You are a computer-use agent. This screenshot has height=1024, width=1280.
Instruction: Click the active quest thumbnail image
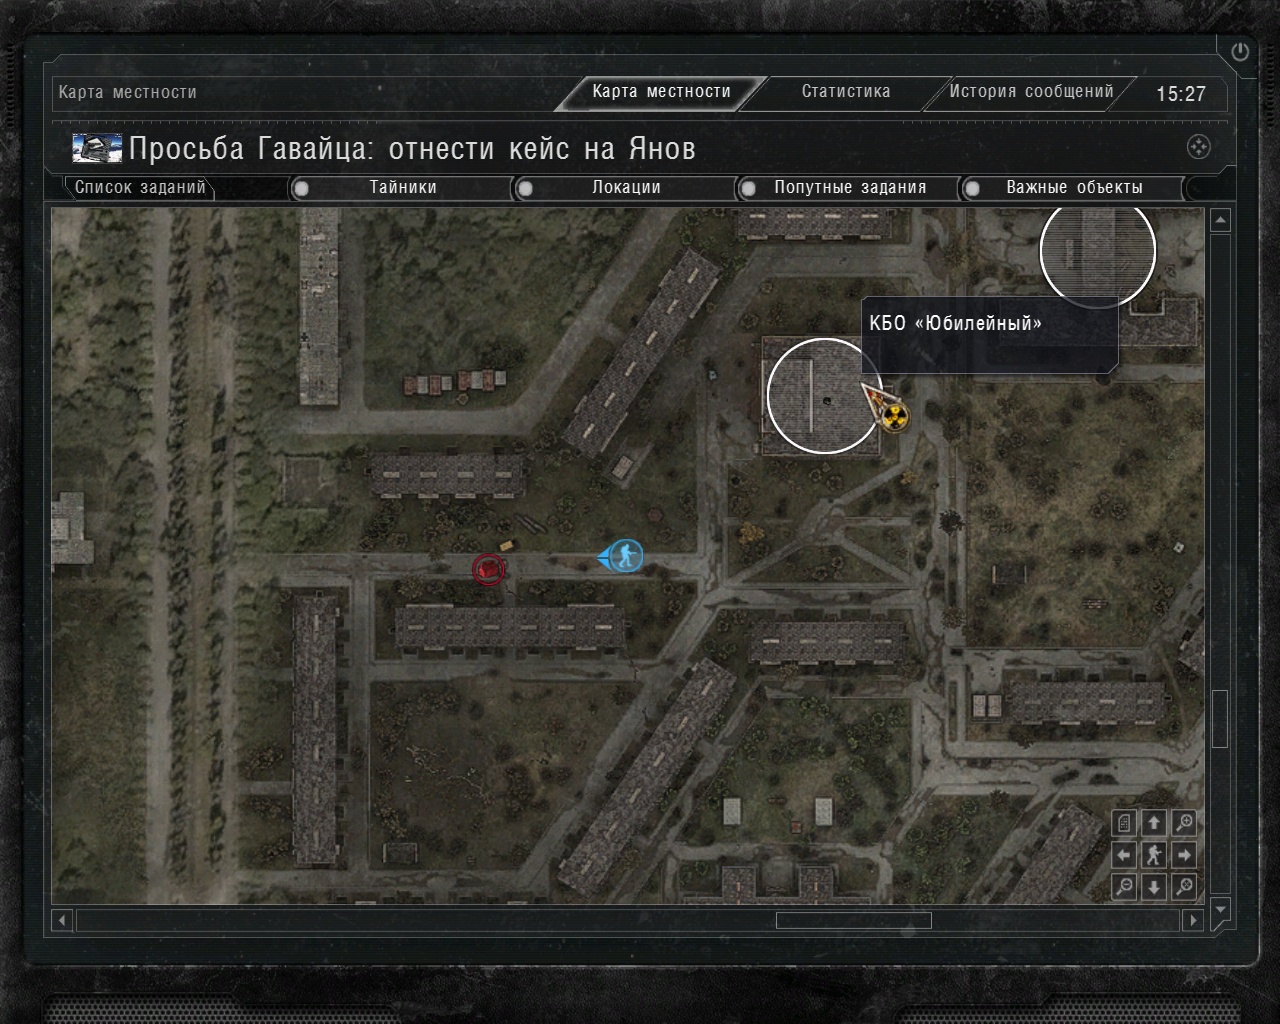[97, 148]
